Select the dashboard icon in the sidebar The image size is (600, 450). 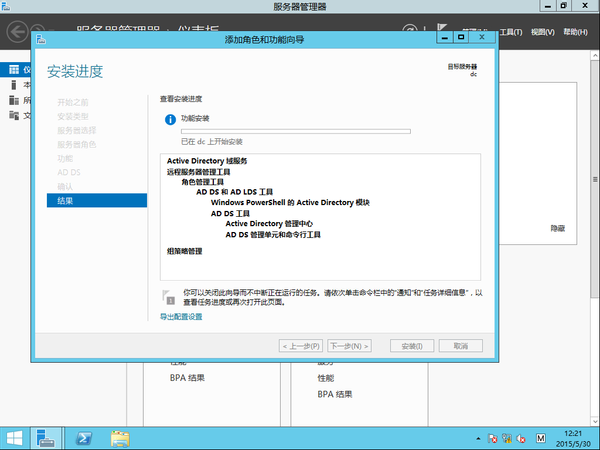pos(14,69)
